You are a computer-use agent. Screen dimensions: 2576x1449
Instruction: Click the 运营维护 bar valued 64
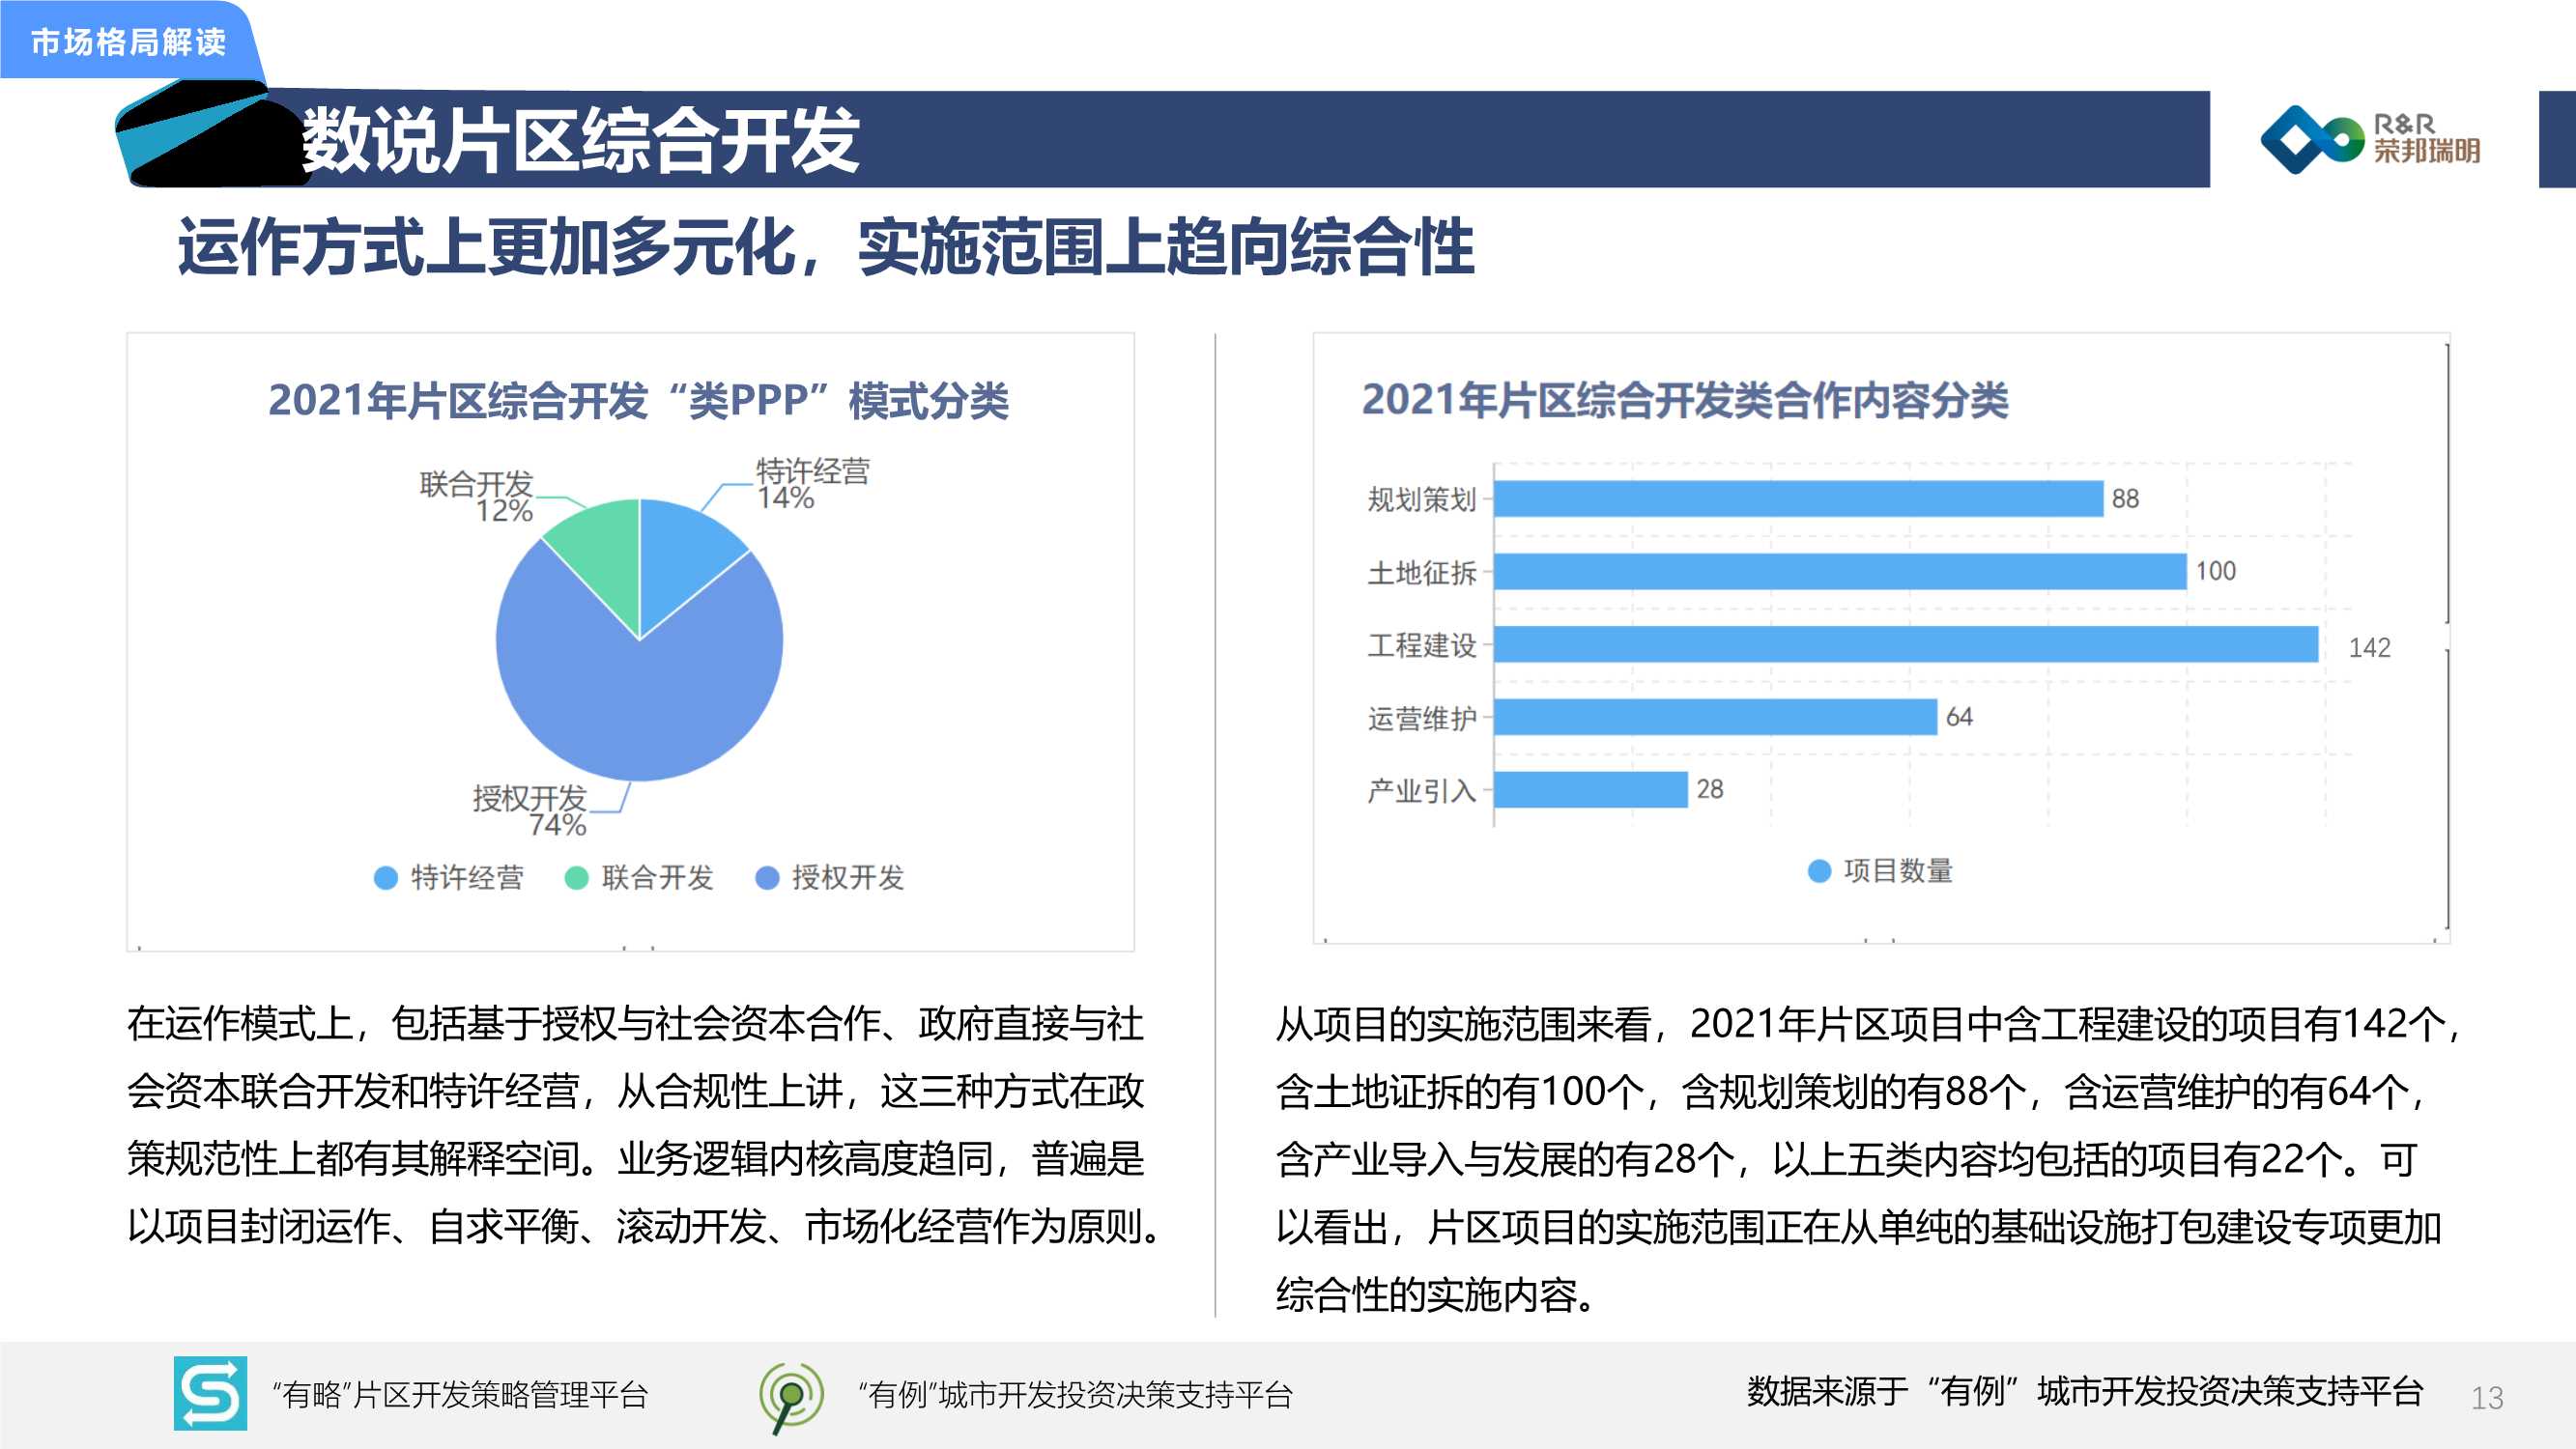click(x=1715, y=717)
